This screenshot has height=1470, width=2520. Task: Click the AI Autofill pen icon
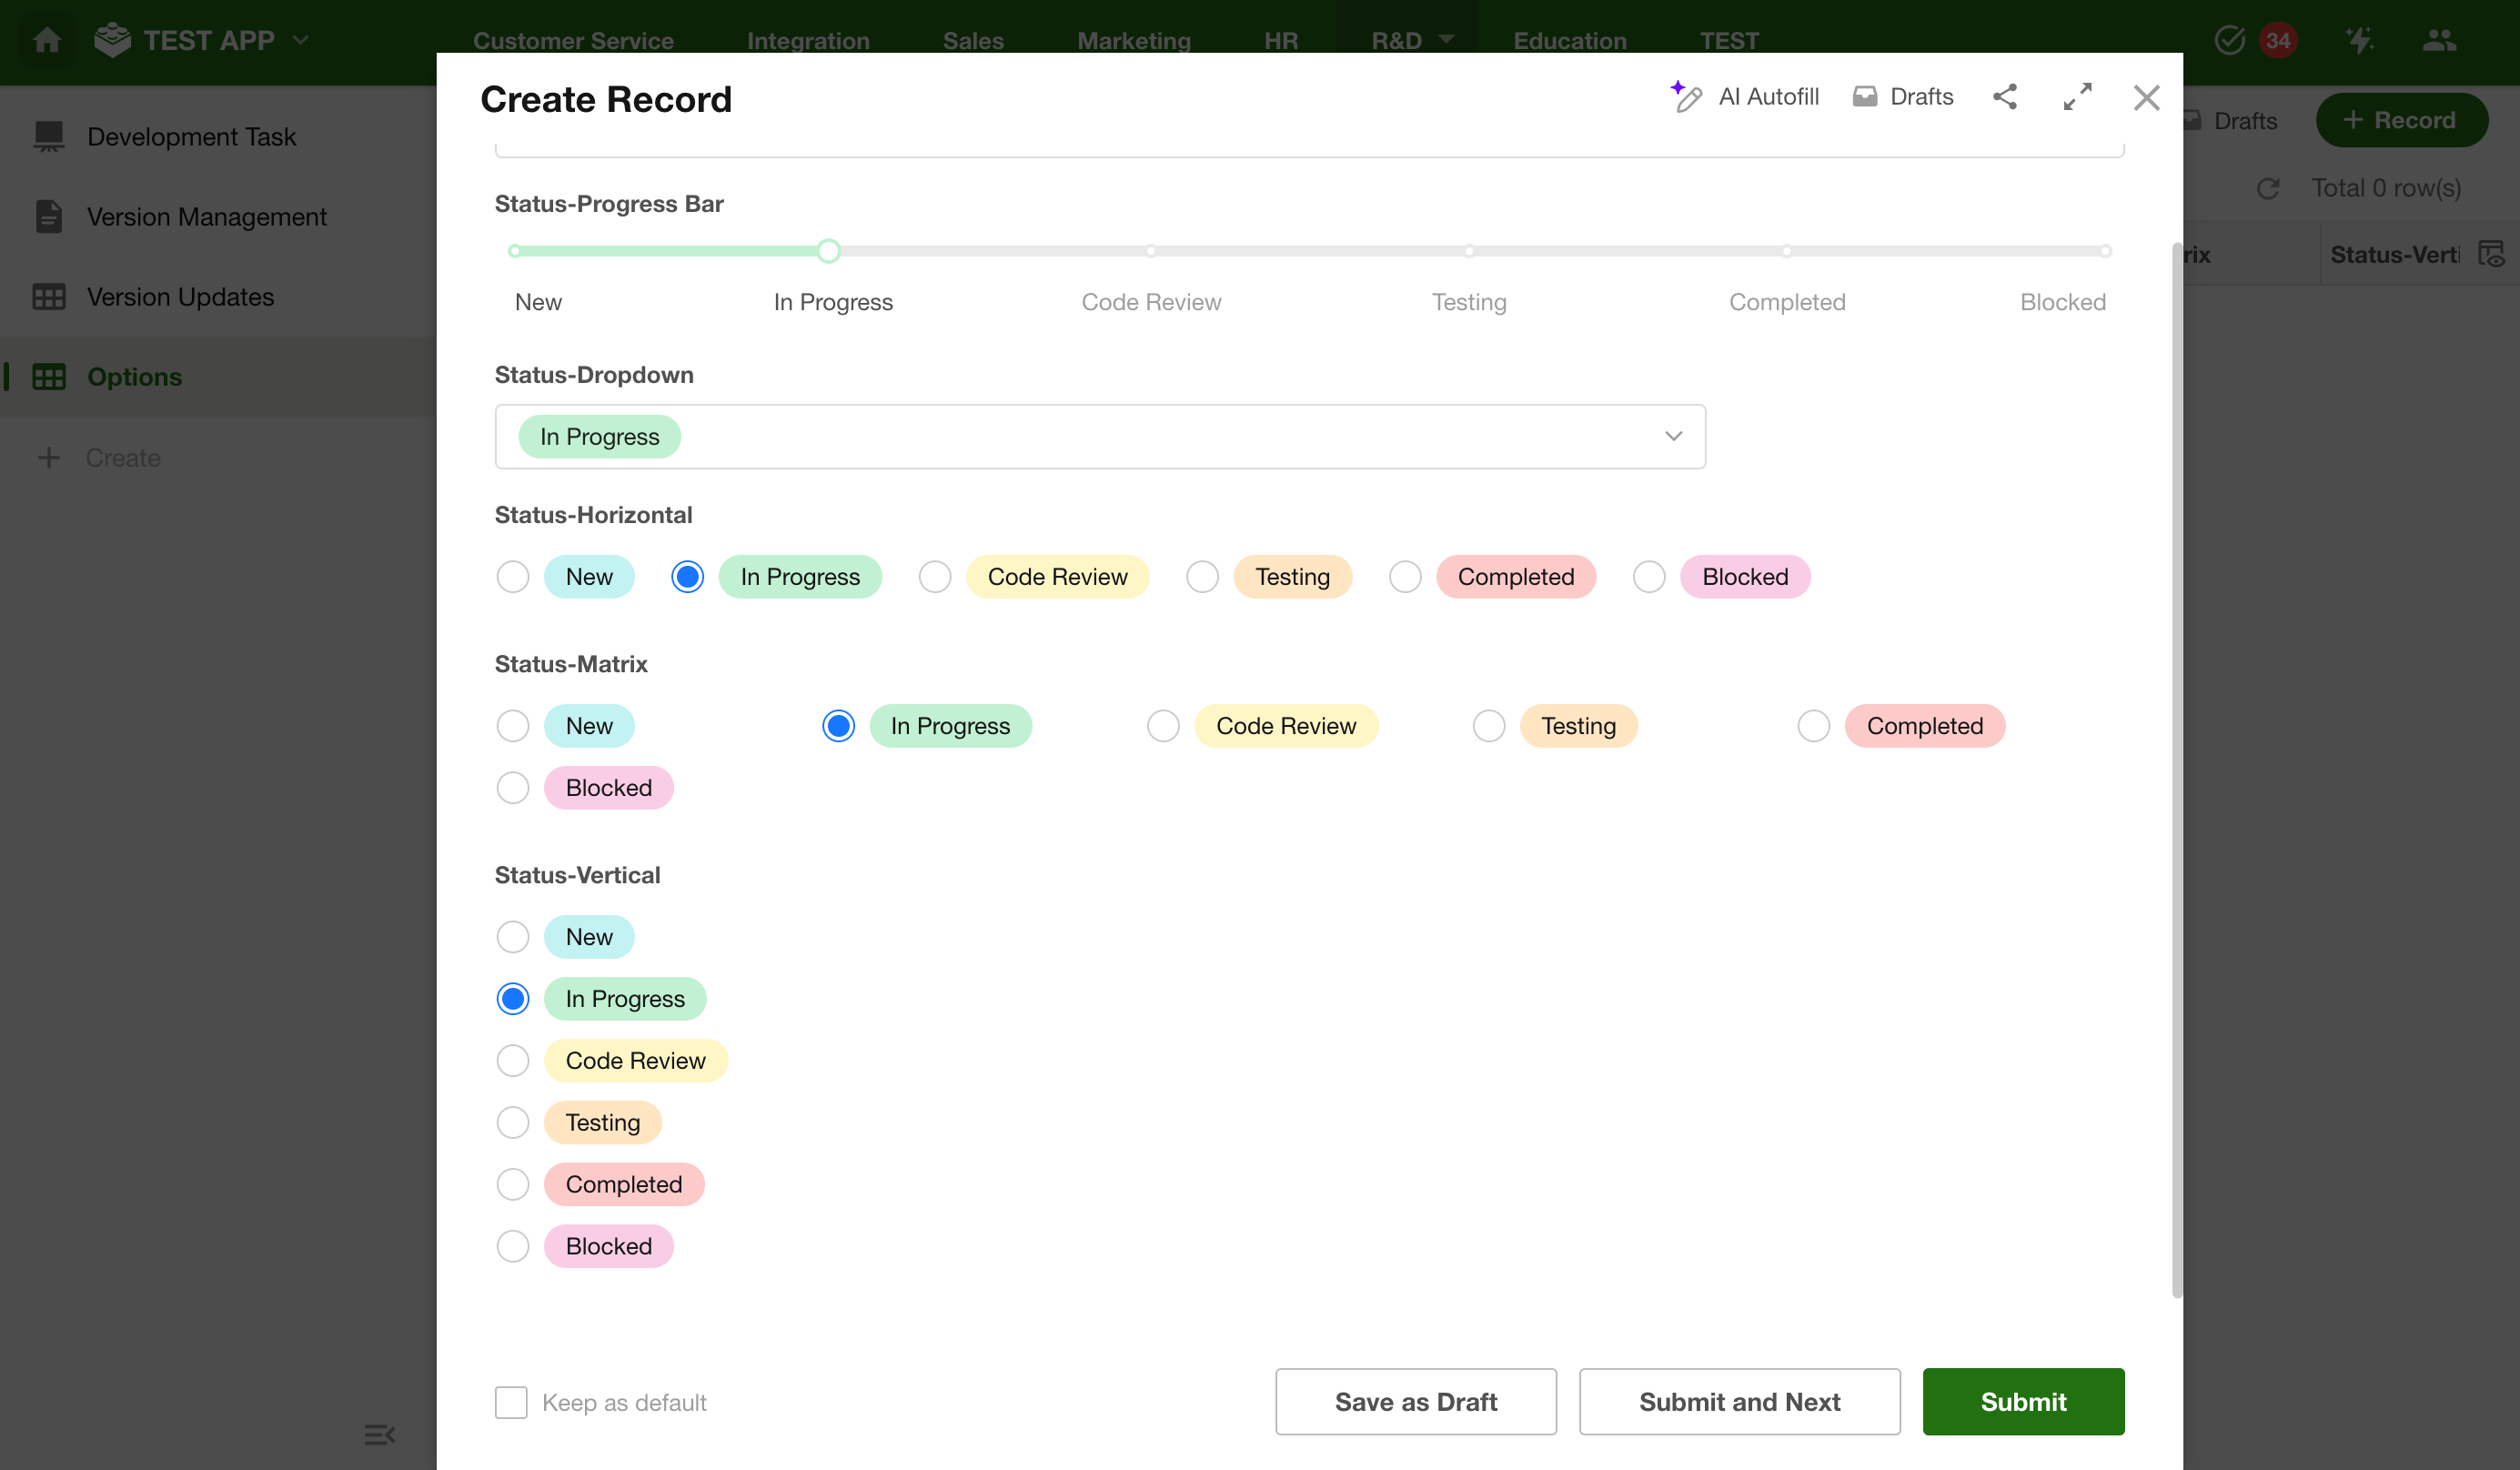(1687, 97)
